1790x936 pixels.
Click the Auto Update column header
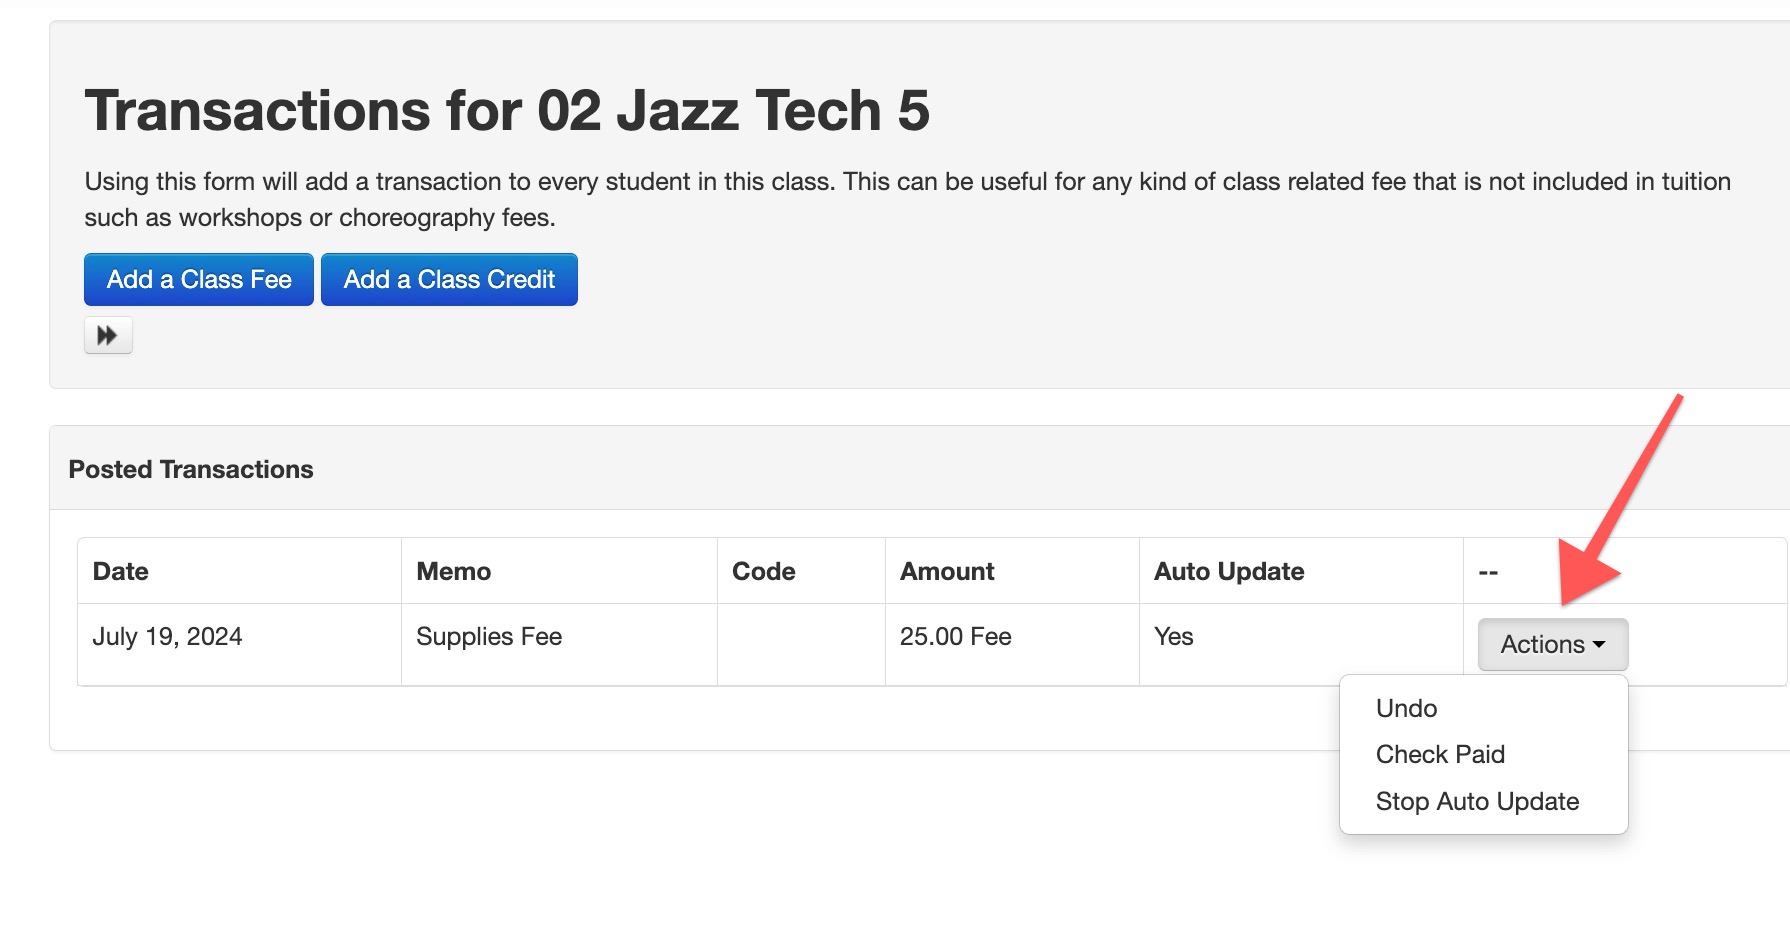point(1229,571)
